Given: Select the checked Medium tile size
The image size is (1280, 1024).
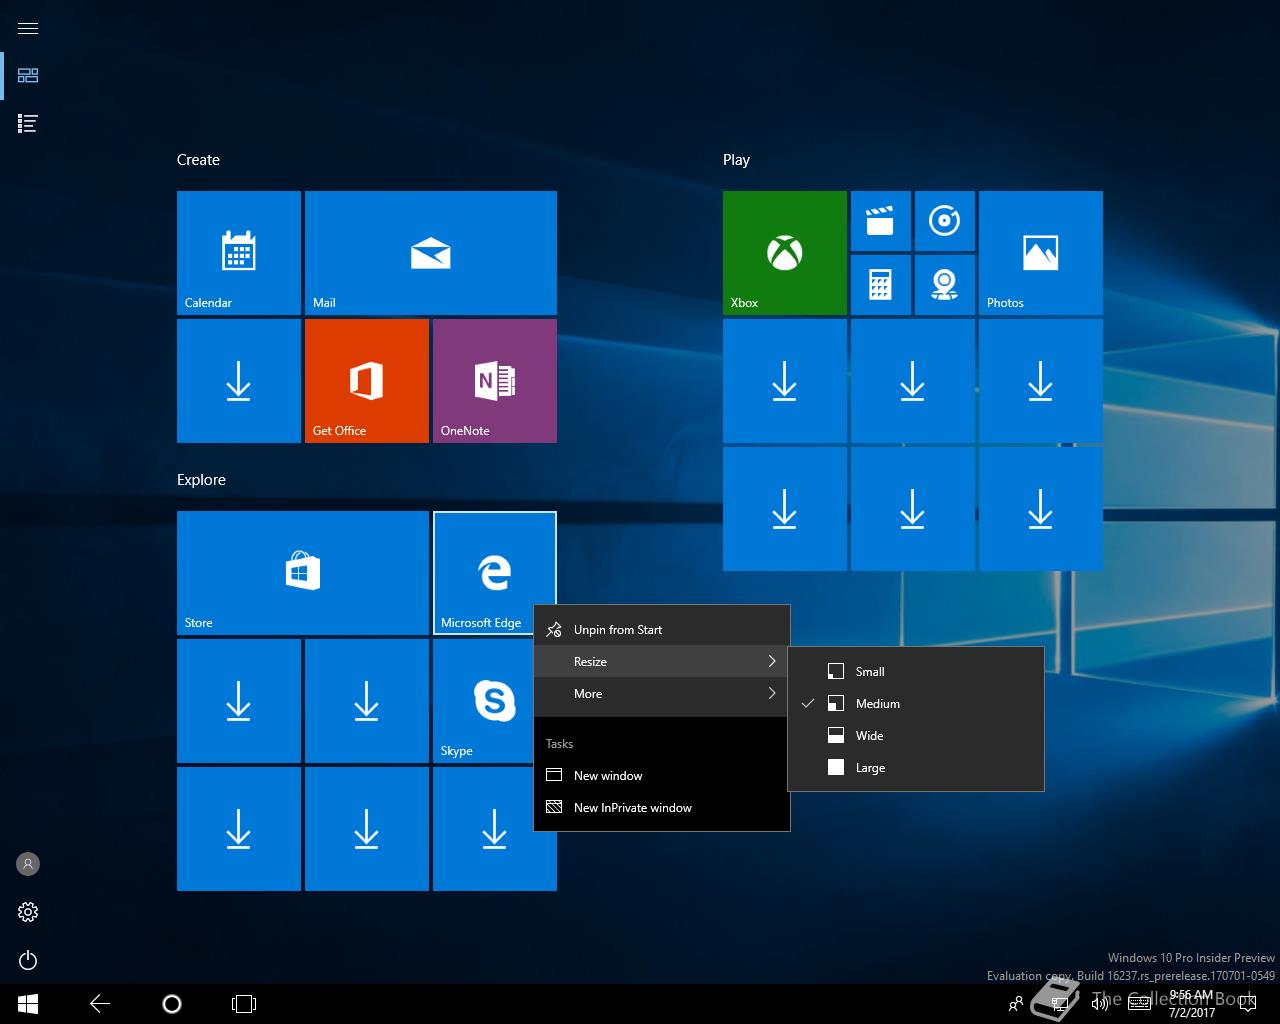Looking at the screenshot, I should [916, 704].
